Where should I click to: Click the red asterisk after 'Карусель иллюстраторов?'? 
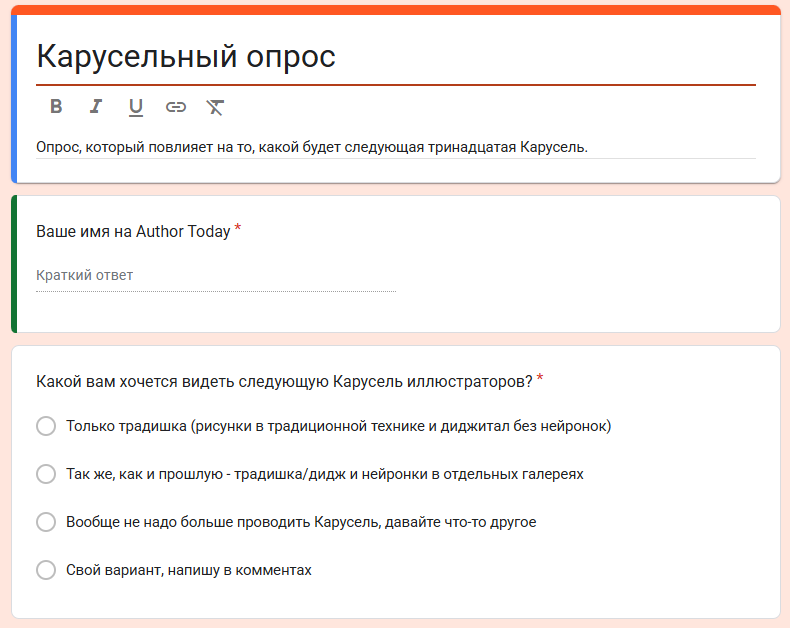click(x=540, y=379)
